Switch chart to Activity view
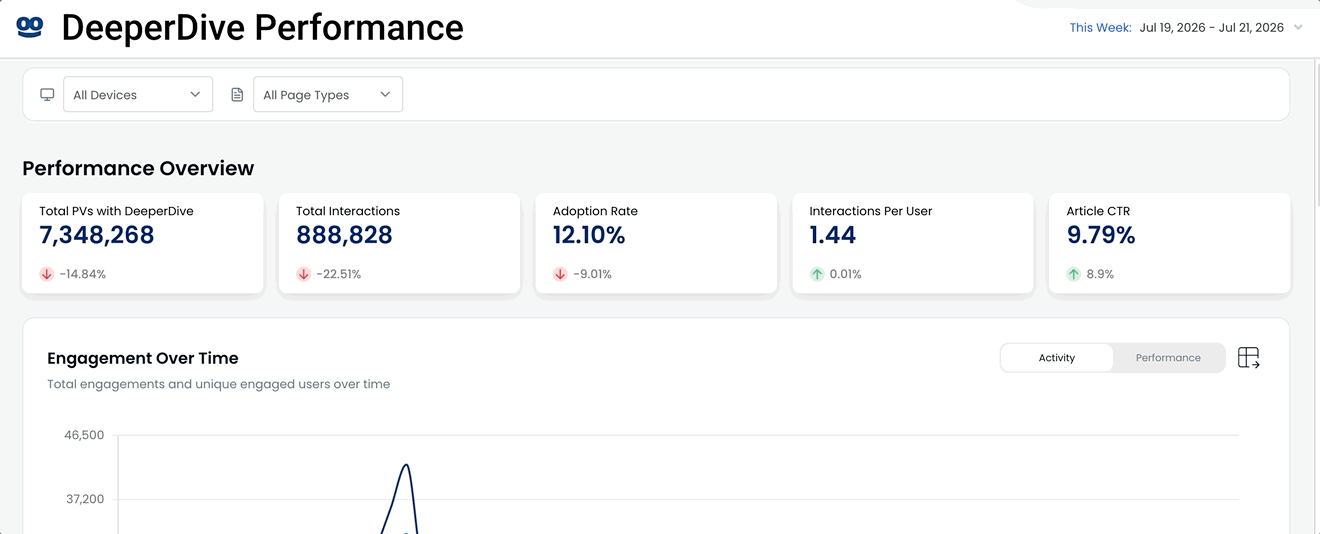The width and height of the screenshot is (1320, 534). click(1057, 358)
